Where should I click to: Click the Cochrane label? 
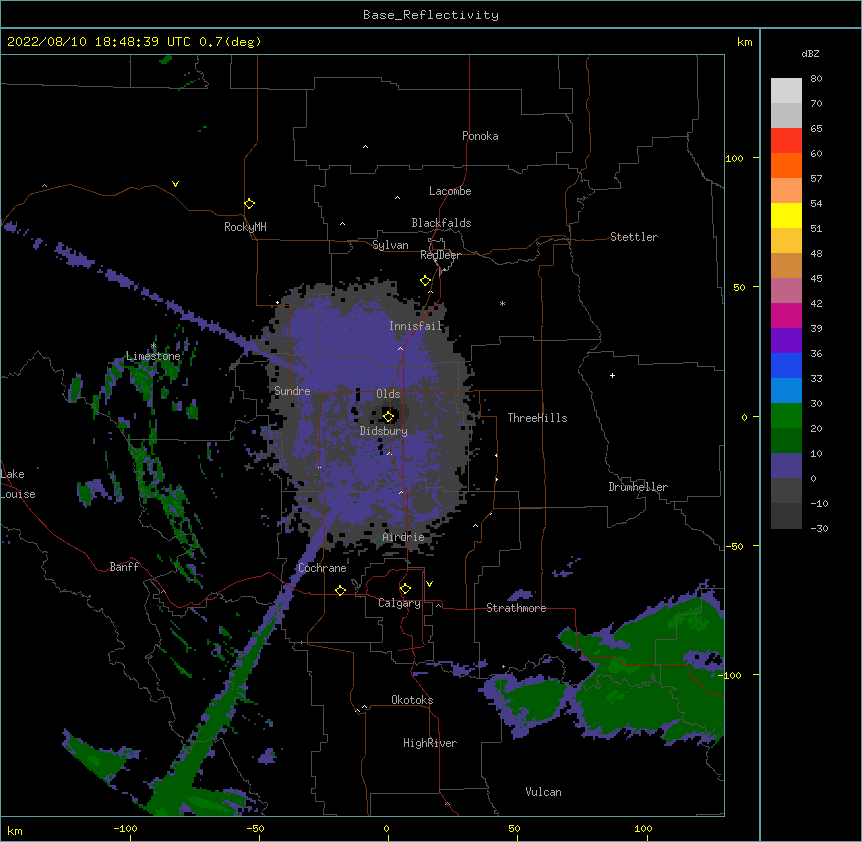pyautogui.click(x=322, y=568)
